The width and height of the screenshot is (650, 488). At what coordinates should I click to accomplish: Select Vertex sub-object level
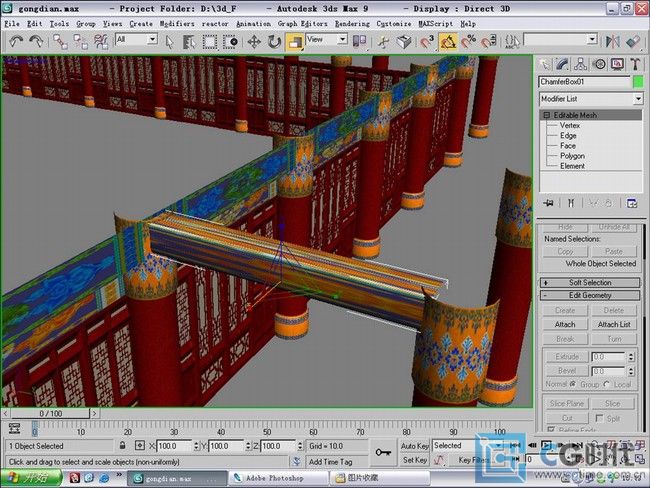point(570,125)
